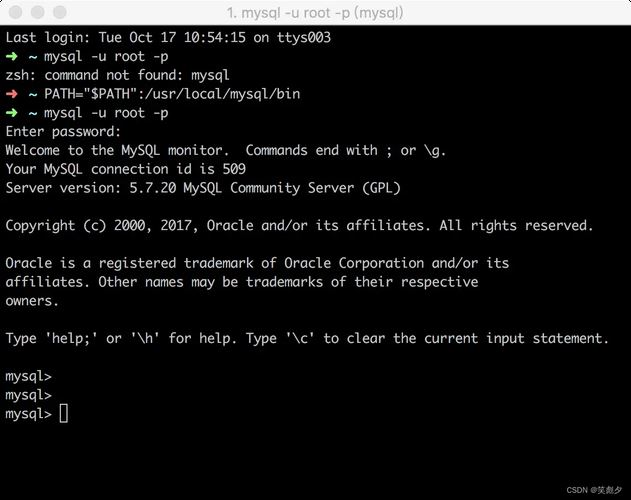
Task: Click the PATH="$PATH":/usr/local/mysql/bin command text
Action: point(172,94)
